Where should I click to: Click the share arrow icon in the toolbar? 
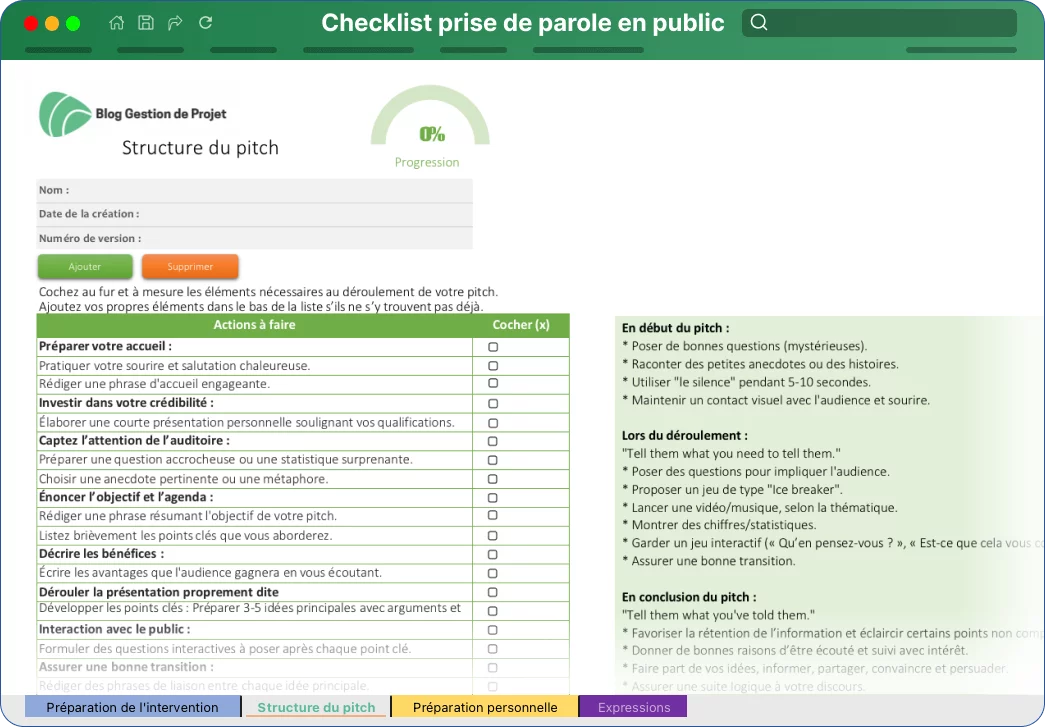[x=175, y=23]
